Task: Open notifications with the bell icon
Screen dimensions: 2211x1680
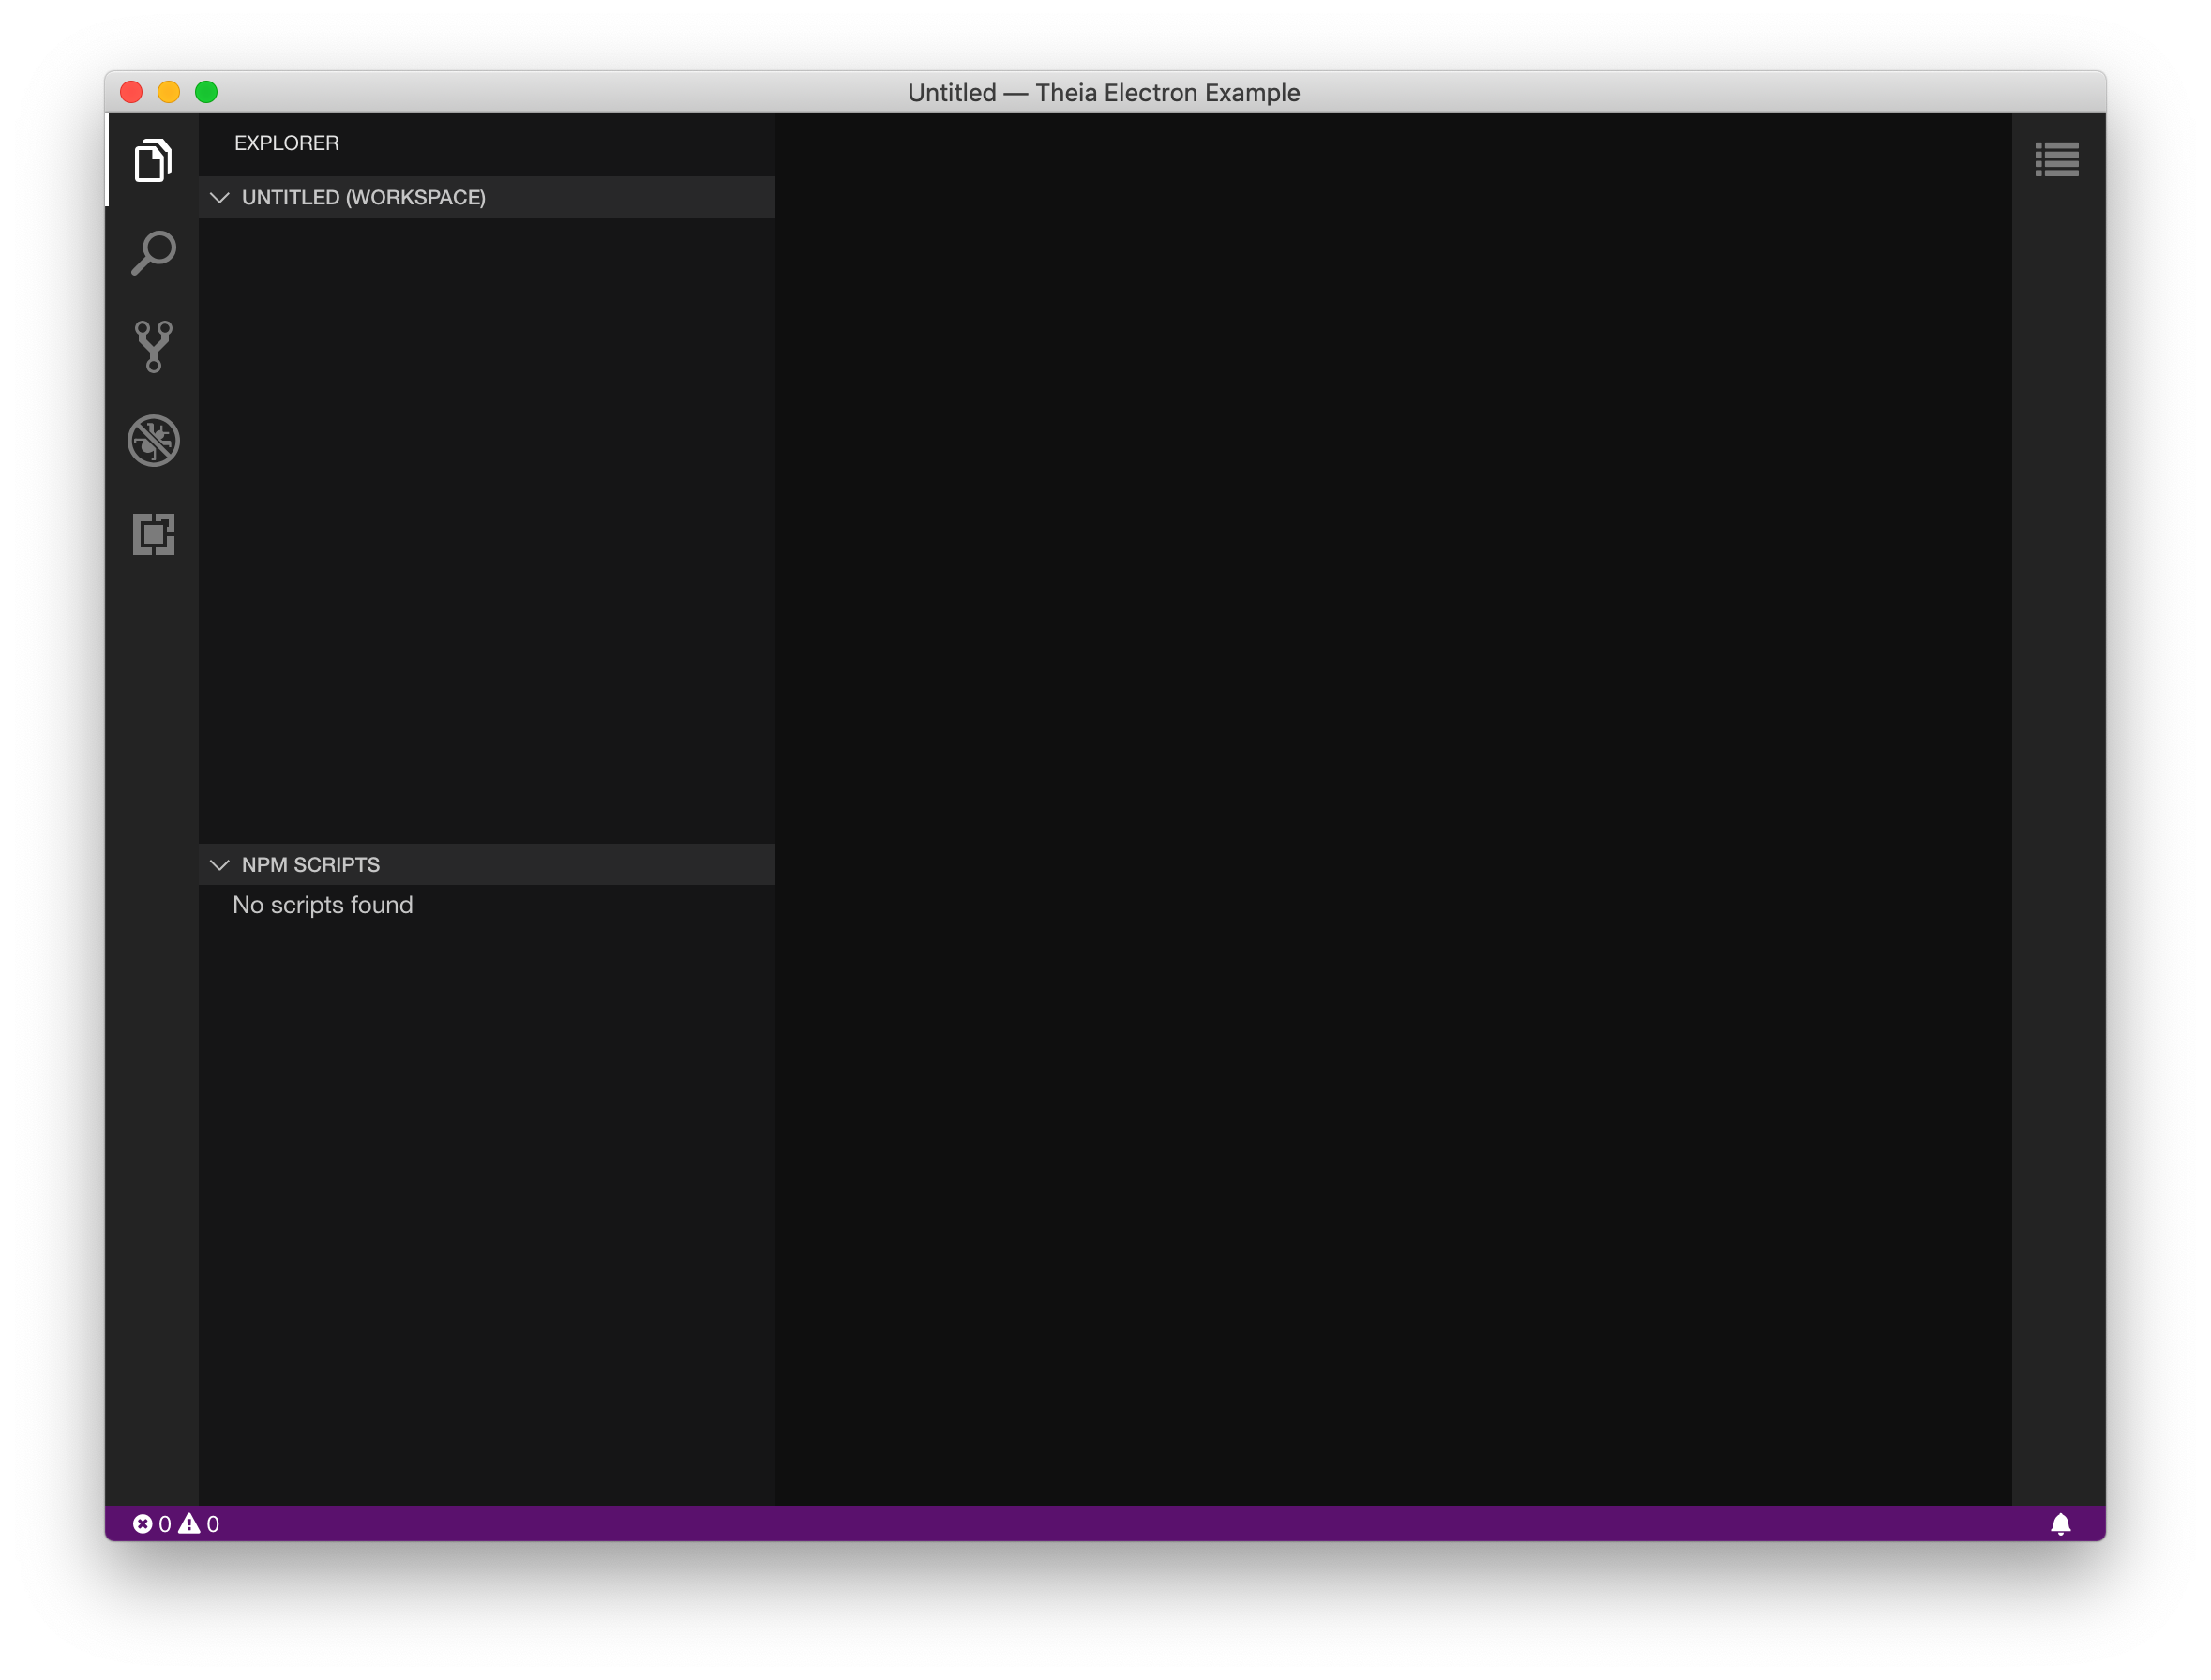Action: coord(2061,1523)
